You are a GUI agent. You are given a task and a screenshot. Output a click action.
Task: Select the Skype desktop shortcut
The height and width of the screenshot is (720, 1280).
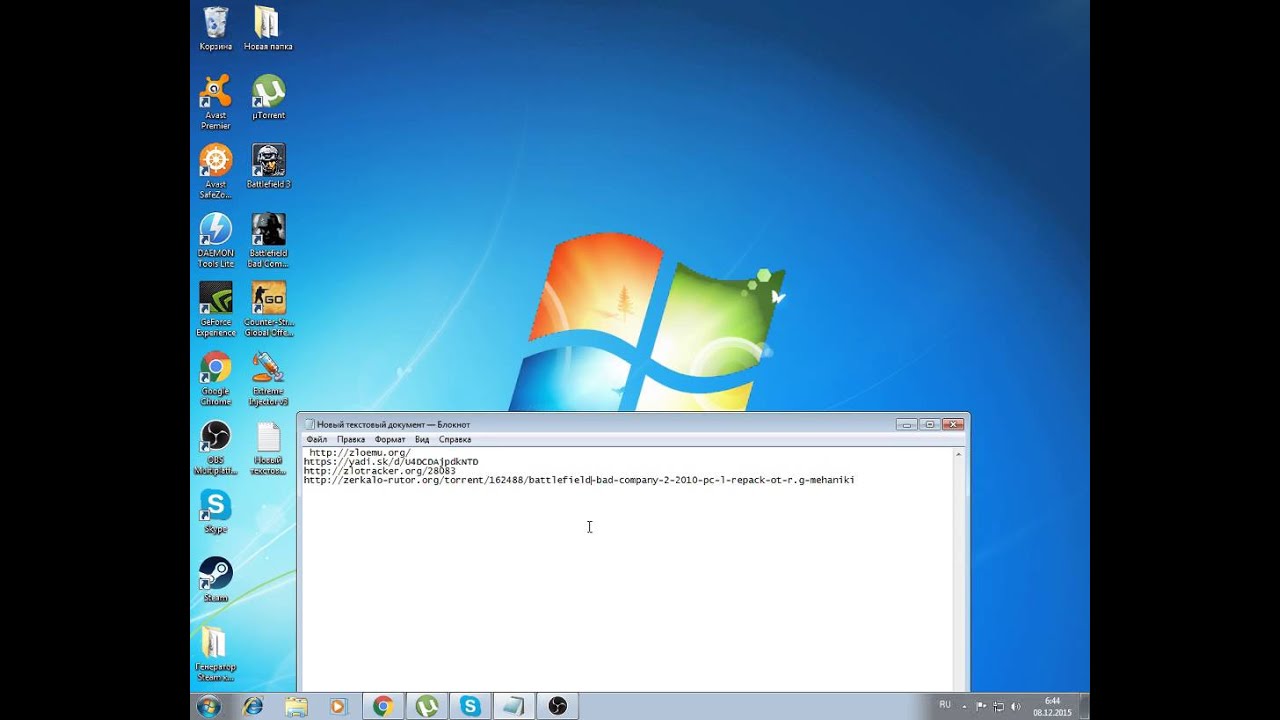[x=215, y=511]
